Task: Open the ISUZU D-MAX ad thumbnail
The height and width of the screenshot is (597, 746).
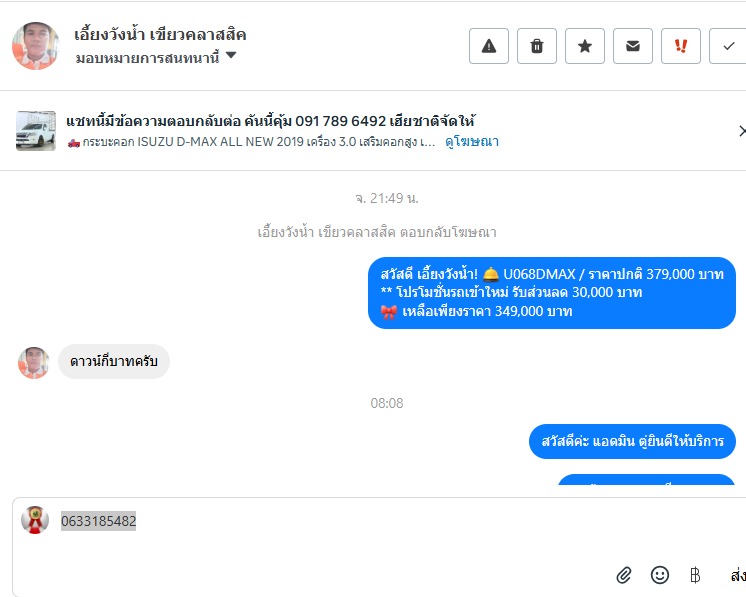Action: [x=36, y=131]
